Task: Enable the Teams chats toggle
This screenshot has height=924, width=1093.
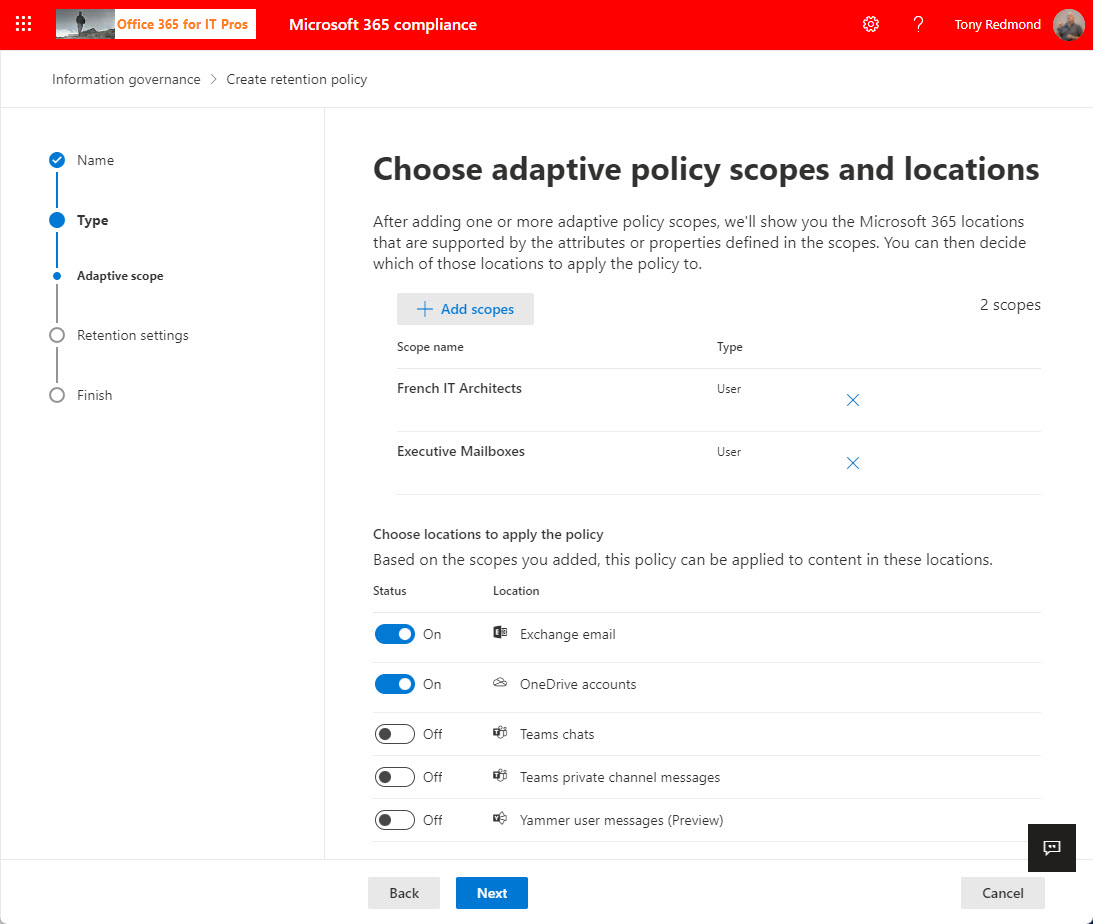Action: [x=394, y=733]
